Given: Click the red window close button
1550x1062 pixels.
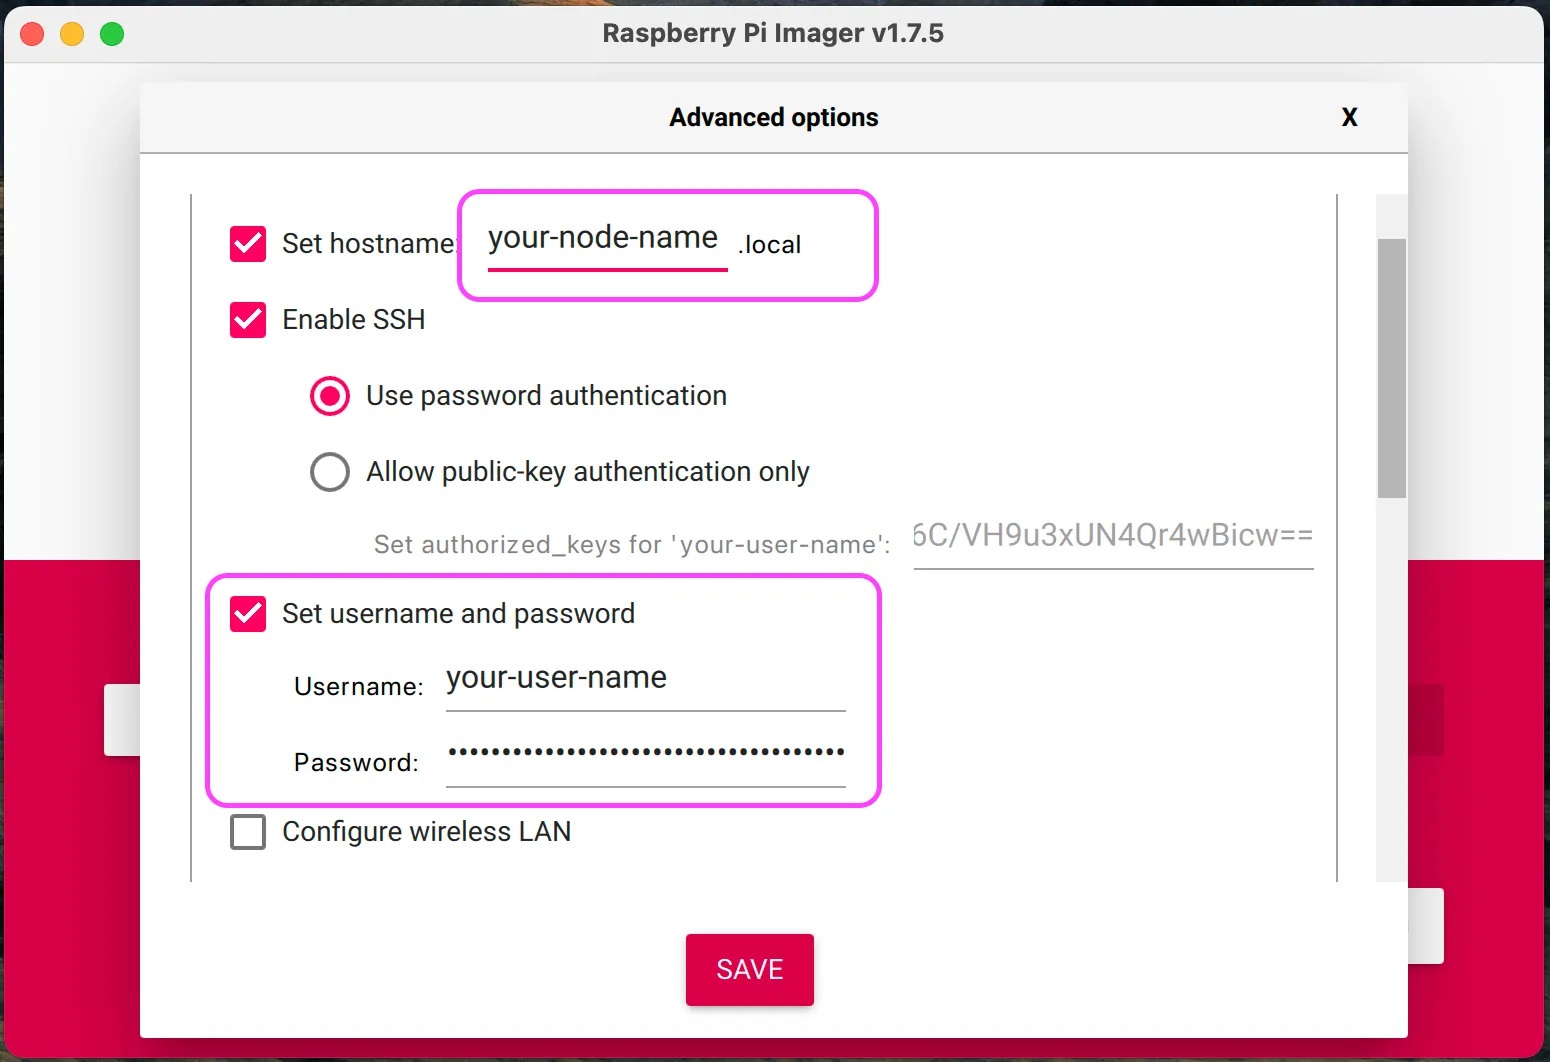Looking at the screenshot, I should (32, 34).
